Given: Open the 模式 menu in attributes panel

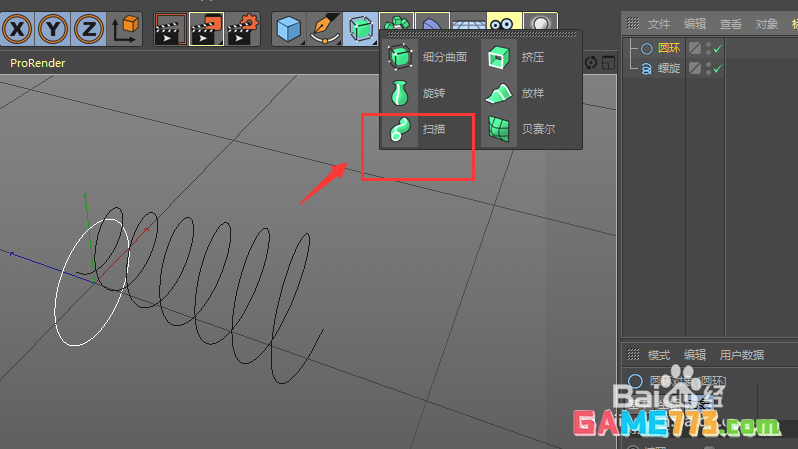Looking at the screenshot, I should pos(659,355).
